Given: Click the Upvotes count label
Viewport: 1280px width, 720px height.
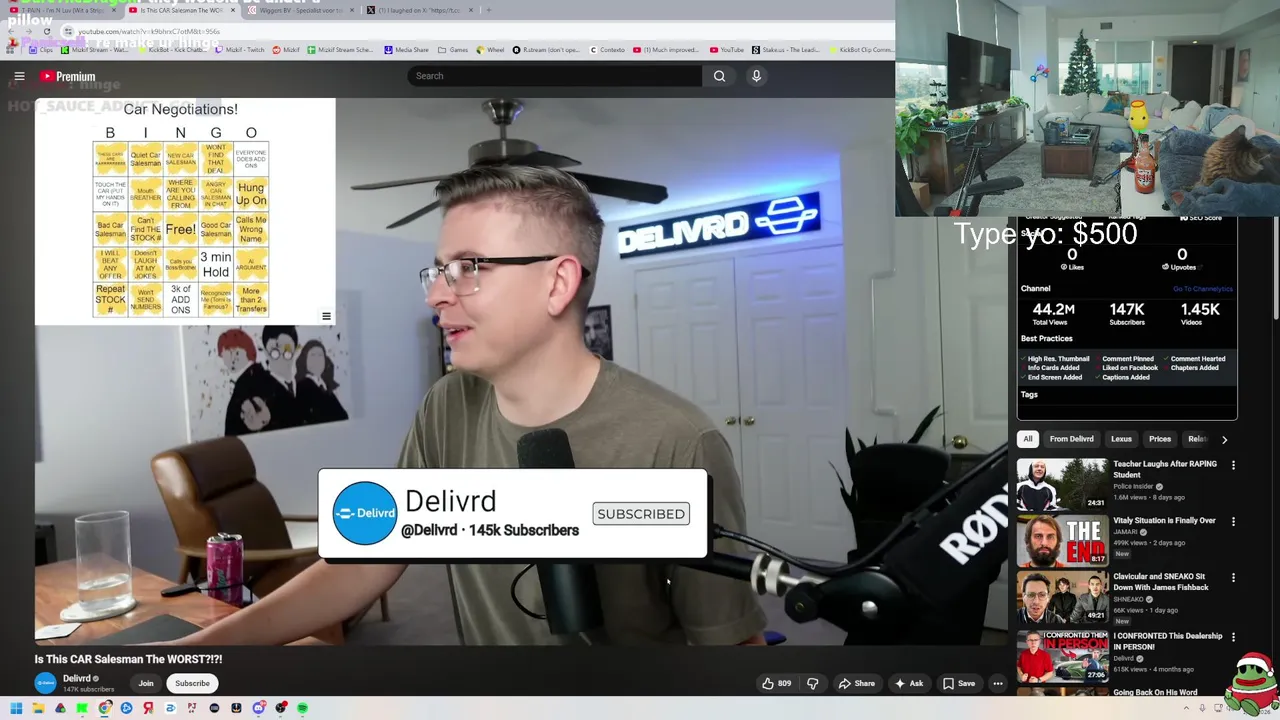Looking at the screenshot, I should click(1184, 267).
